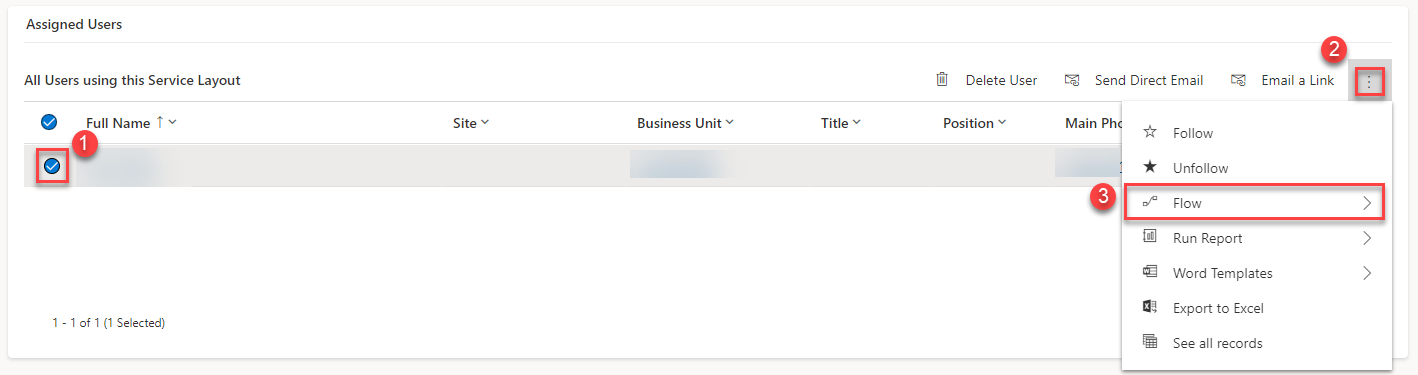
Task: Open the Site column dropdown
Action: (485, 123)
